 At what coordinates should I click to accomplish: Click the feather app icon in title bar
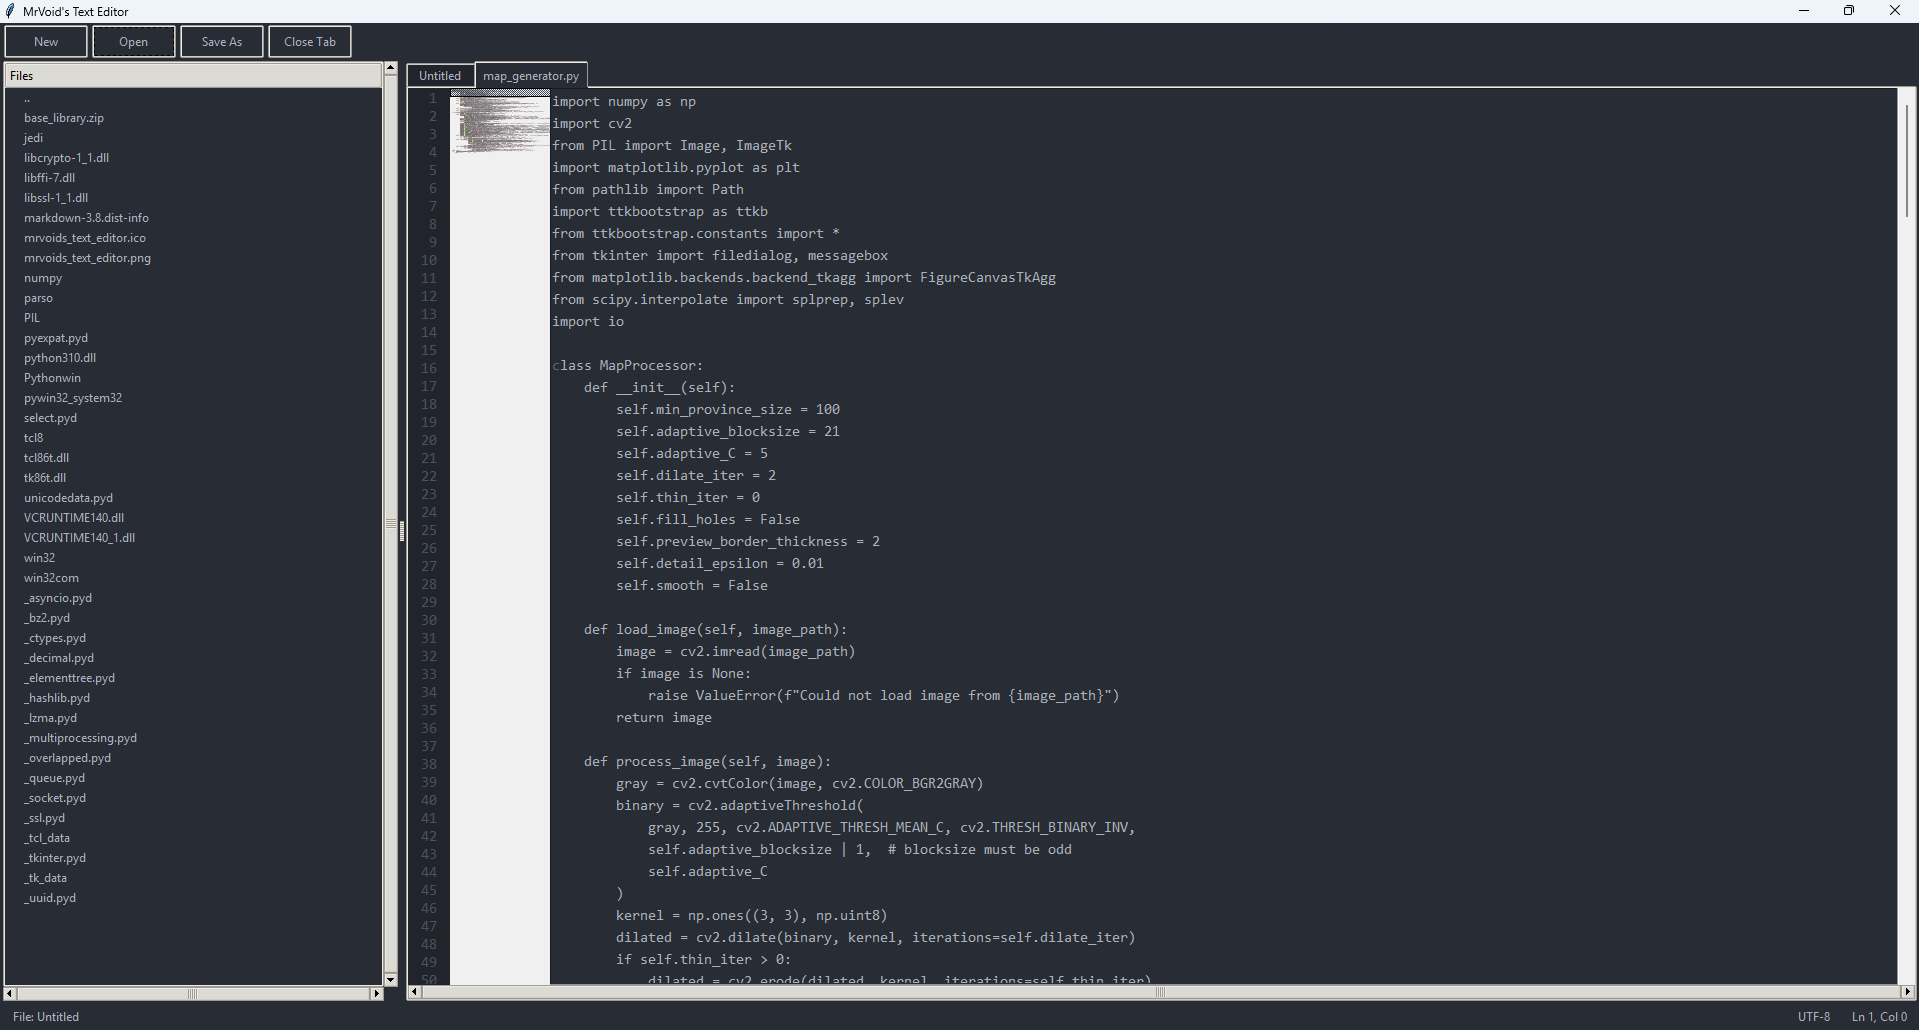click(10, 11)
